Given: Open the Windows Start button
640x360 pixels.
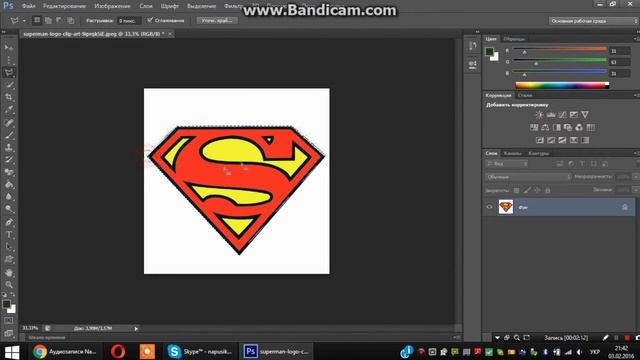Looking at the screenshot, I should 11,352.
